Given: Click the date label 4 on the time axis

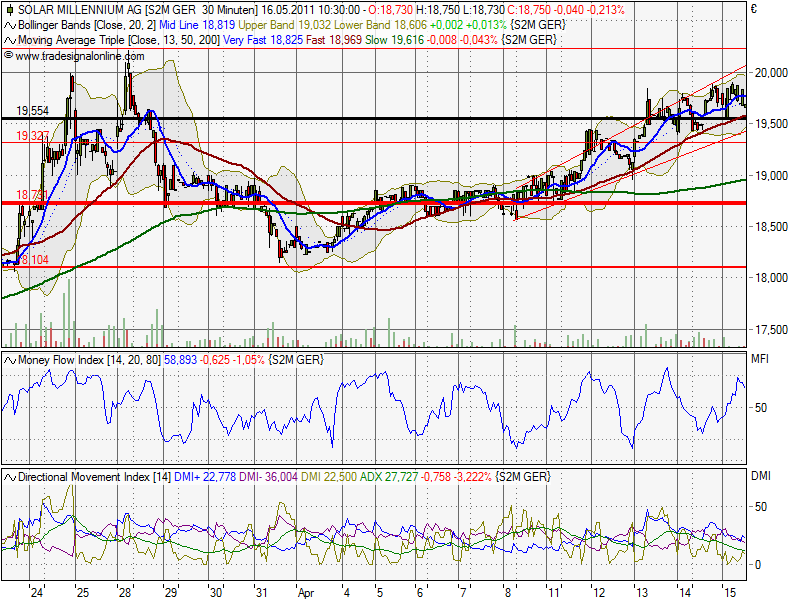Looking at the screenshot, I should click(x=347, y=592).
